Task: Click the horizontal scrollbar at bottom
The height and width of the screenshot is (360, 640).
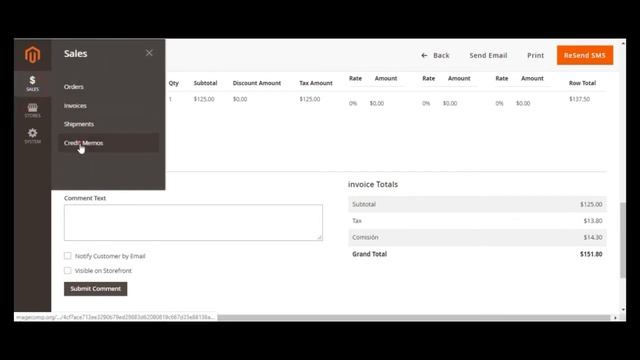Action: [413, 317]
